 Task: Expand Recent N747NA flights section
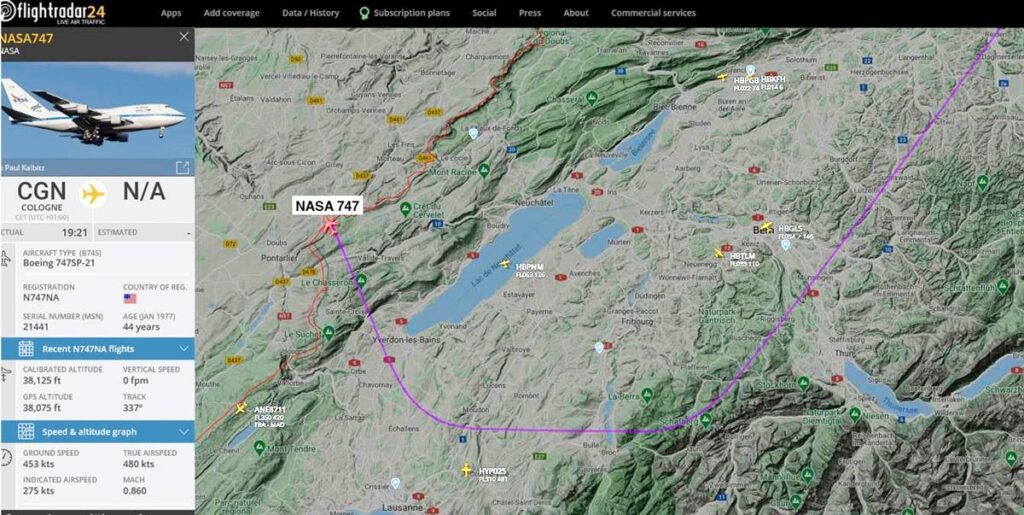[97, 349]
